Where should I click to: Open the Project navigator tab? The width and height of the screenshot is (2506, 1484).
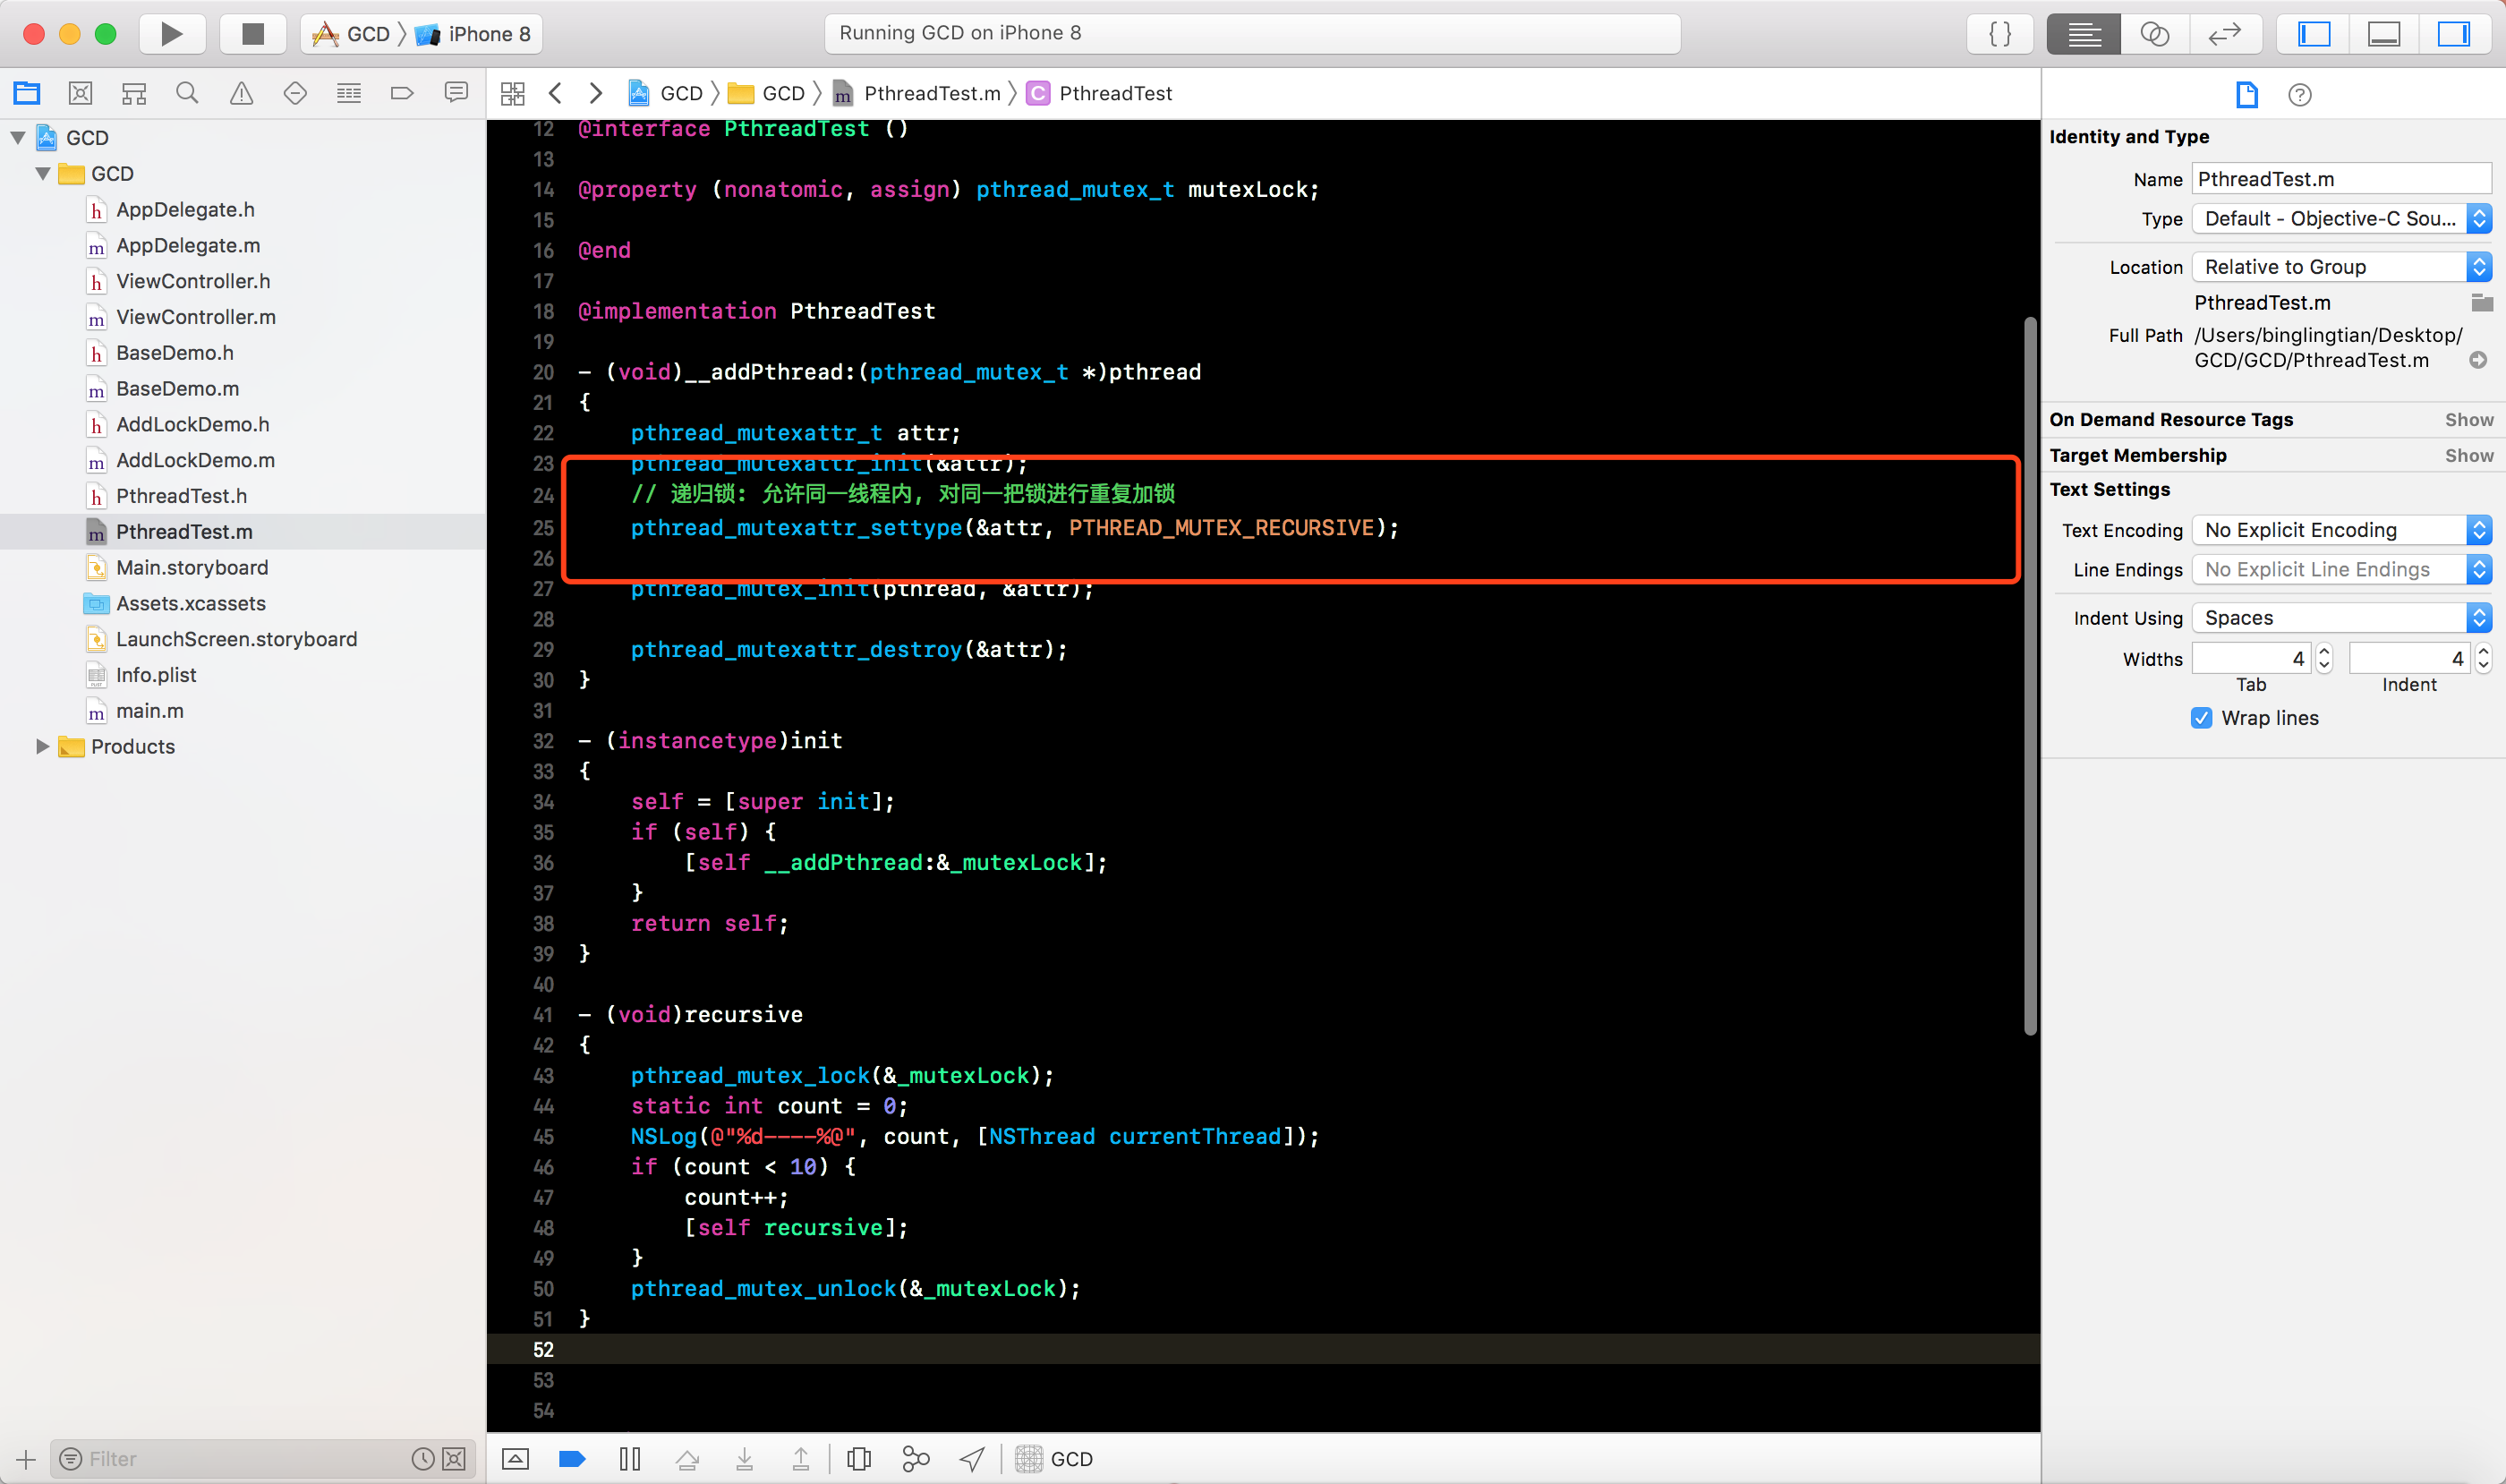click(27, 93)
